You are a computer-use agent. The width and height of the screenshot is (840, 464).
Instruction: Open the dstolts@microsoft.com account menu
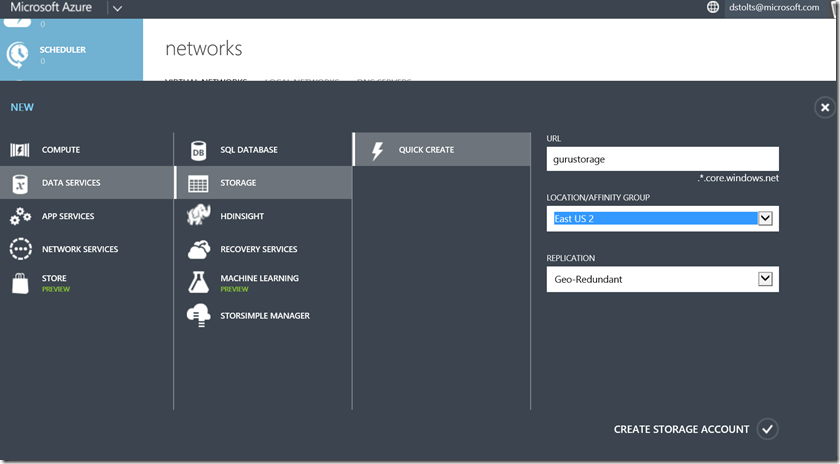[x=774, y=8]
